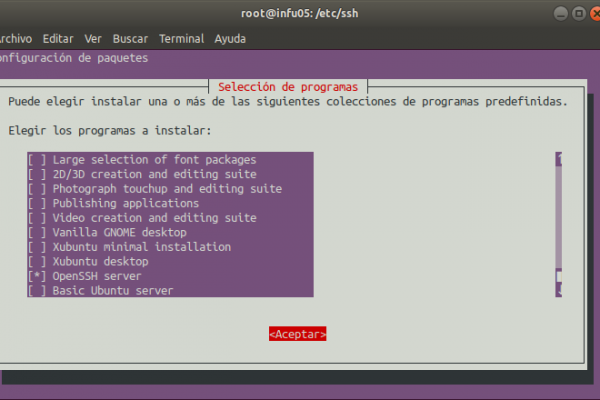
Task: Toggle Xubuntu minimal installation checkbox
Action: pos(37,247)
